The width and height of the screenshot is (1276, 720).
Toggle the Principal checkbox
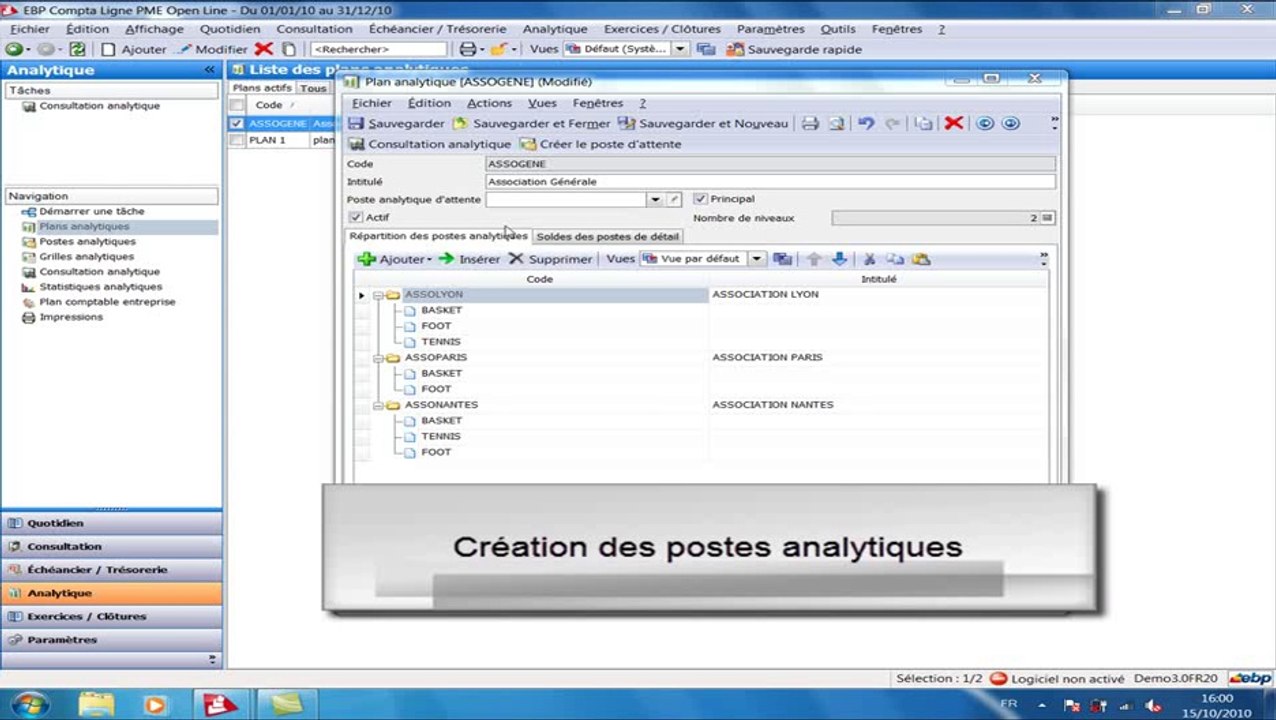(700, 199)
